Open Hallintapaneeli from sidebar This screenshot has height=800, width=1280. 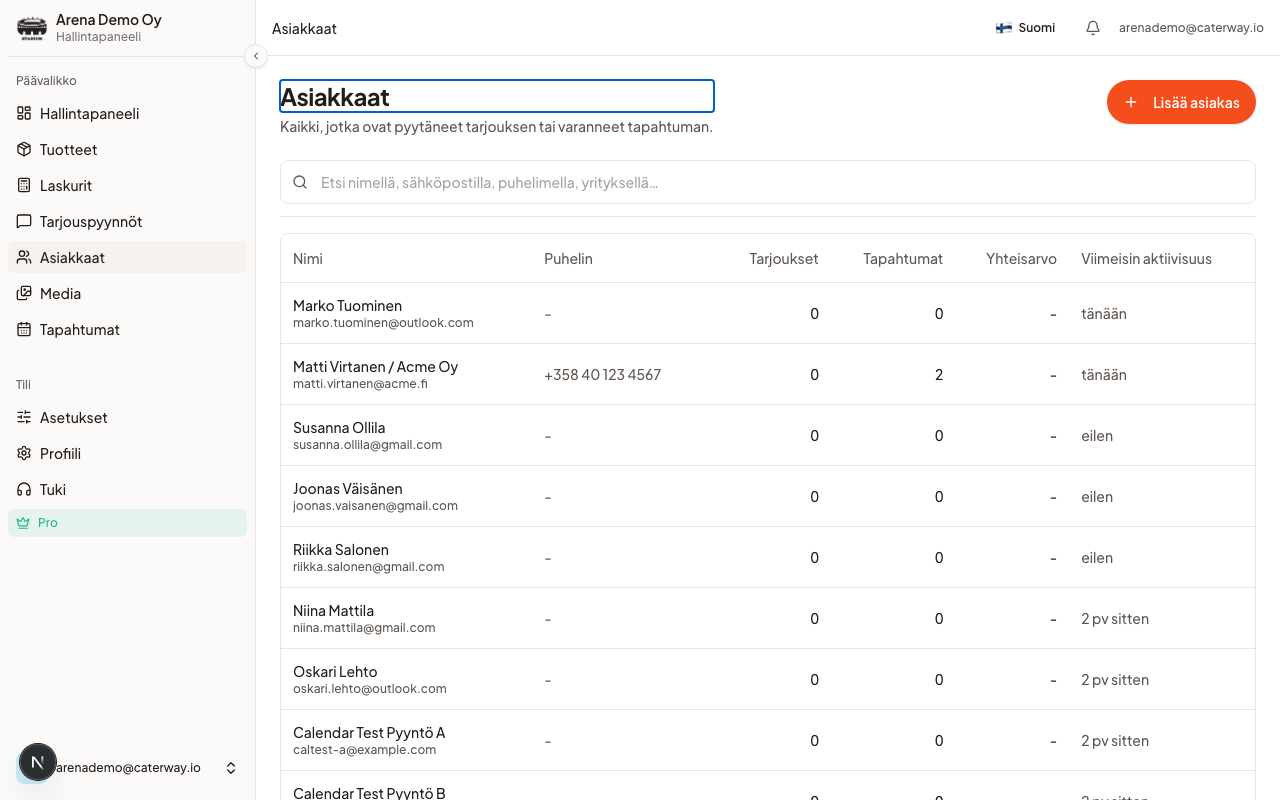(x=127, y=114)
